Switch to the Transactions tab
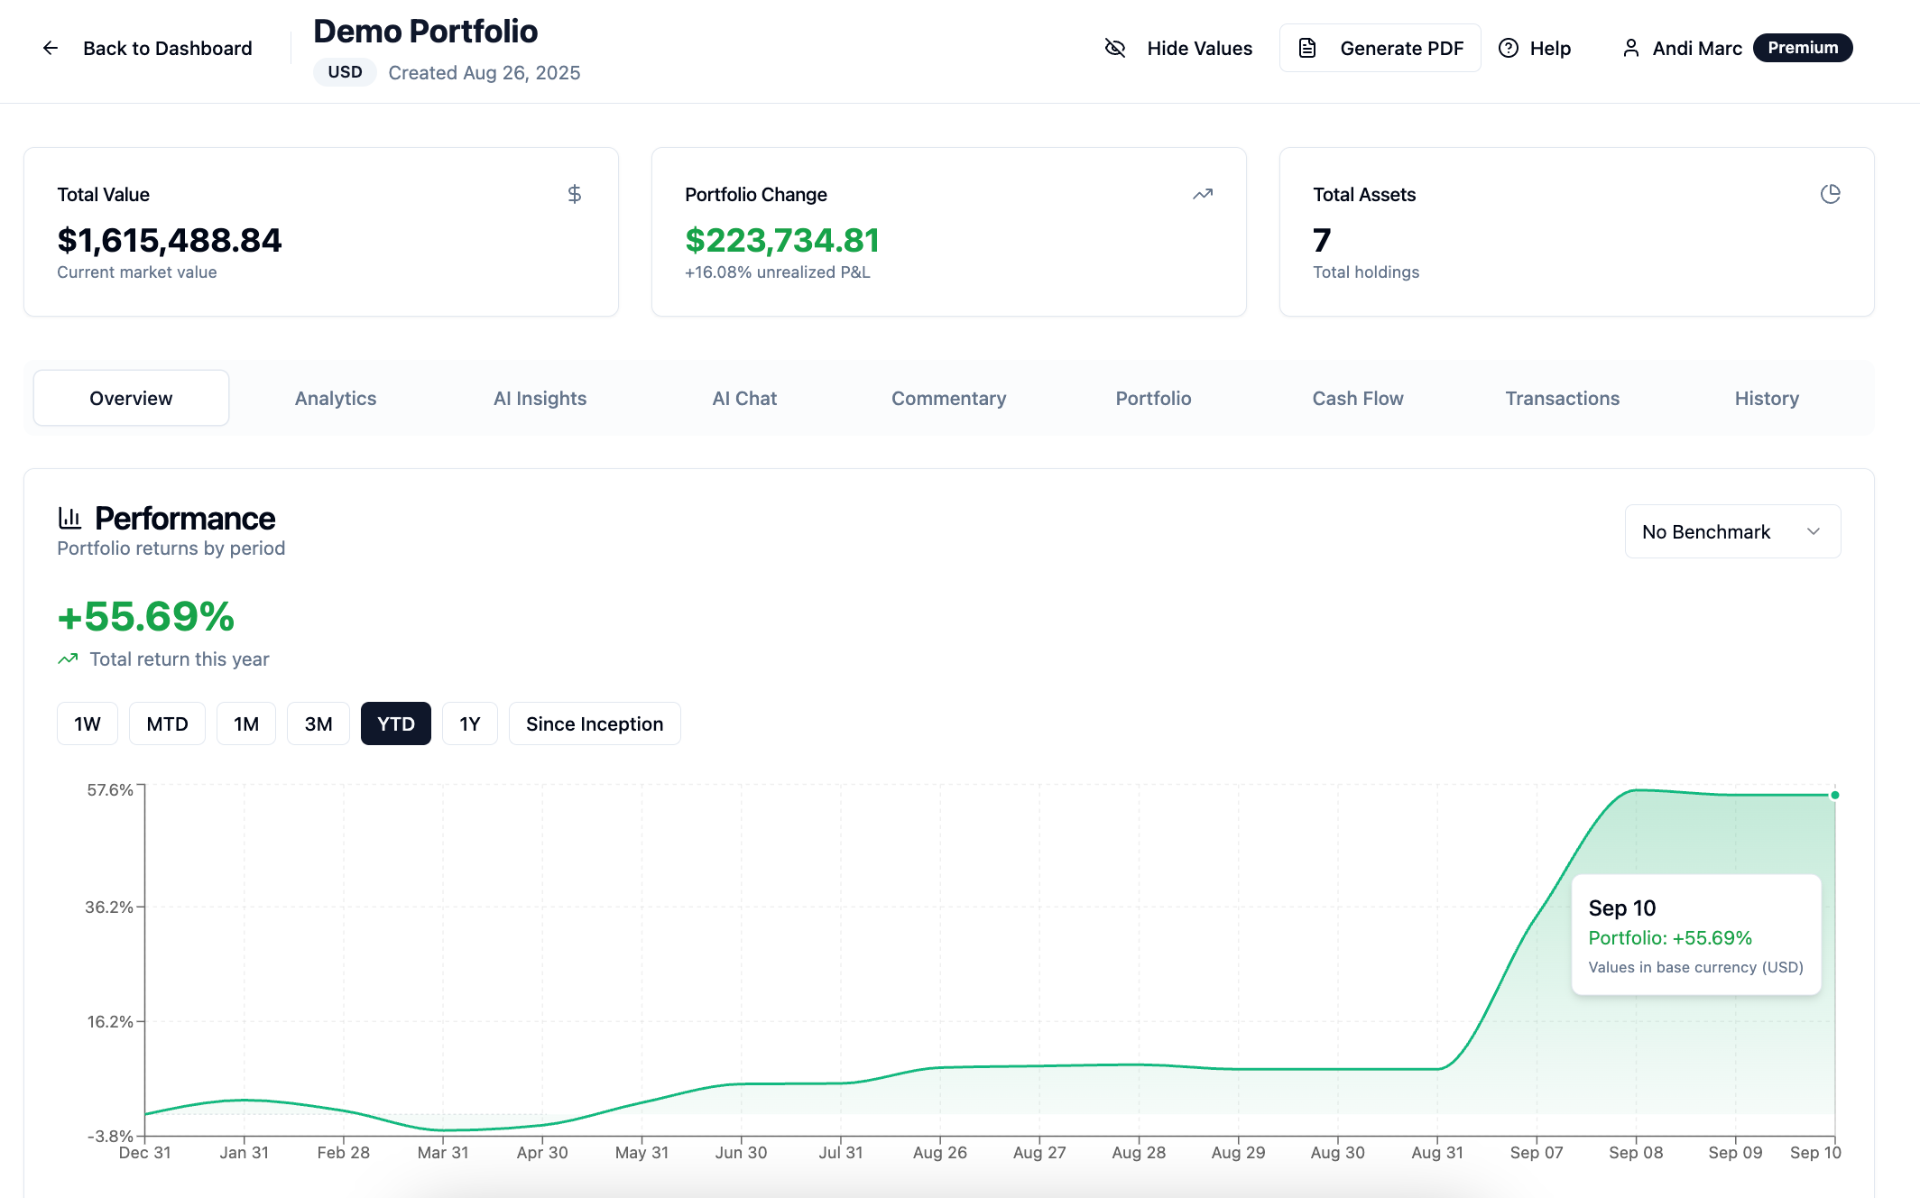The height and width of the screenshot is (1198, 1920). click(x=1562, y=398)
